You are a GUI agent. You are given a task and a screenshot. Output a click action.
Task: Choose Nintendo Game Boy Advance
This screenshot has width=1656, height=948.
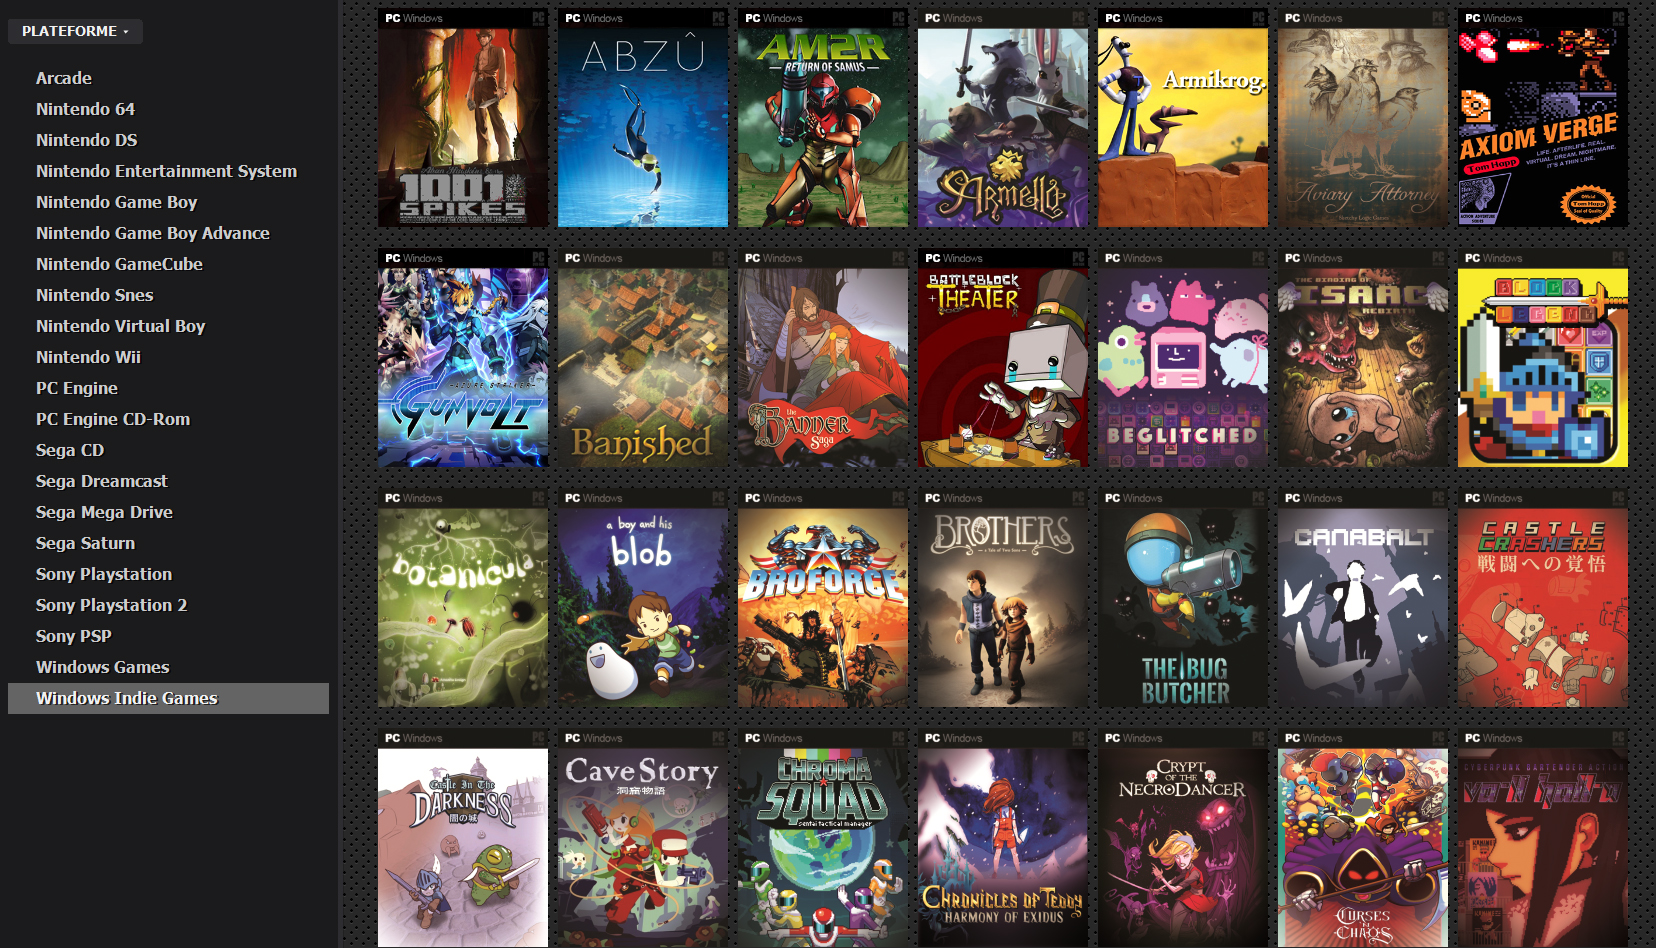(153, 233)
